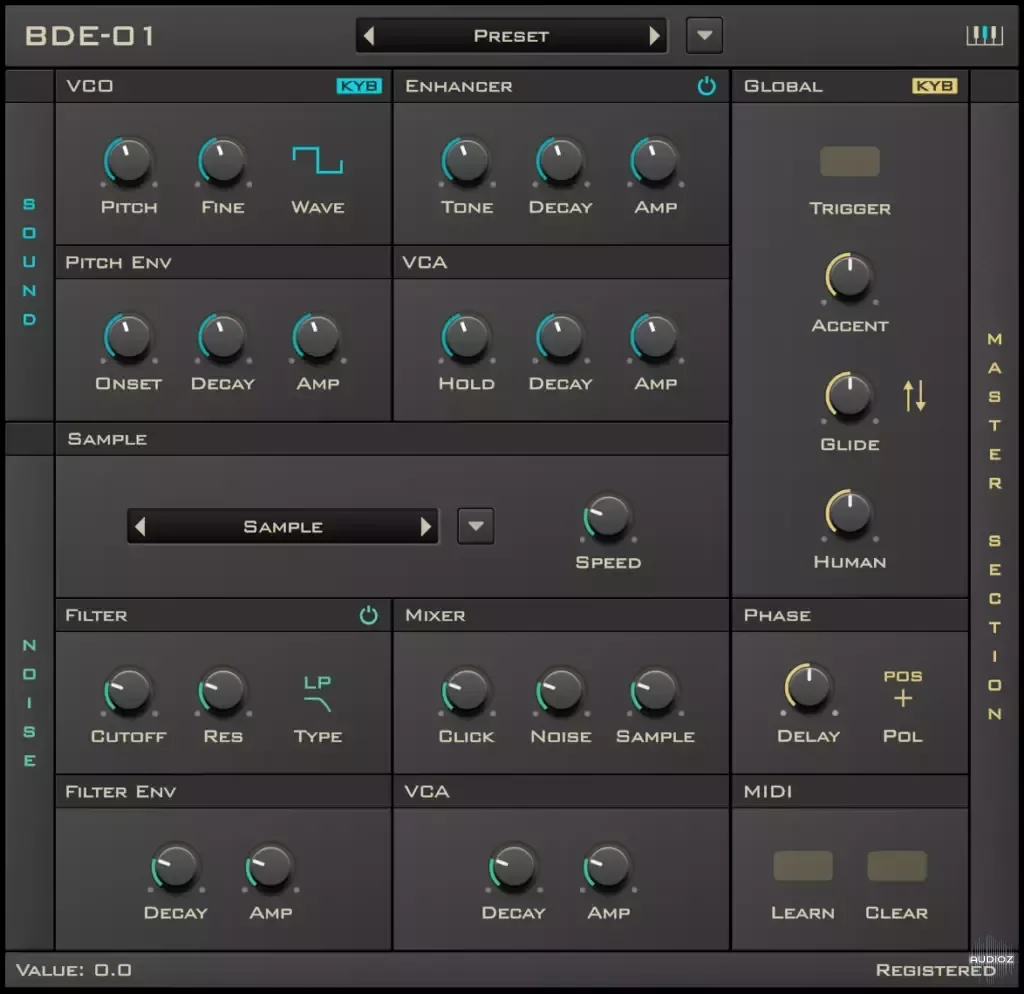This screenshot has width=1024, height=994.
Task: Click the Sample name display
Action: point(283,526)
